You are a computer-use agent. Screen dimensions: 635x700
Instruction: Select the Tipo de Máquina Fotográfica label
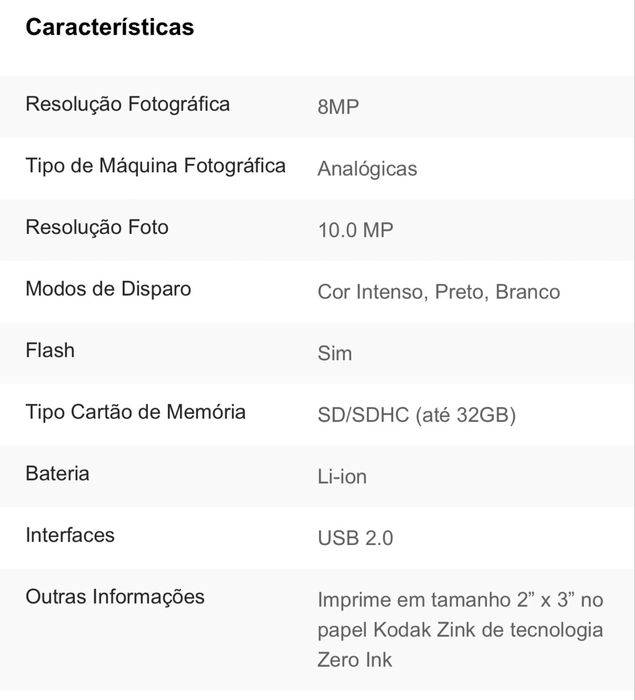(x=155, y=166)
